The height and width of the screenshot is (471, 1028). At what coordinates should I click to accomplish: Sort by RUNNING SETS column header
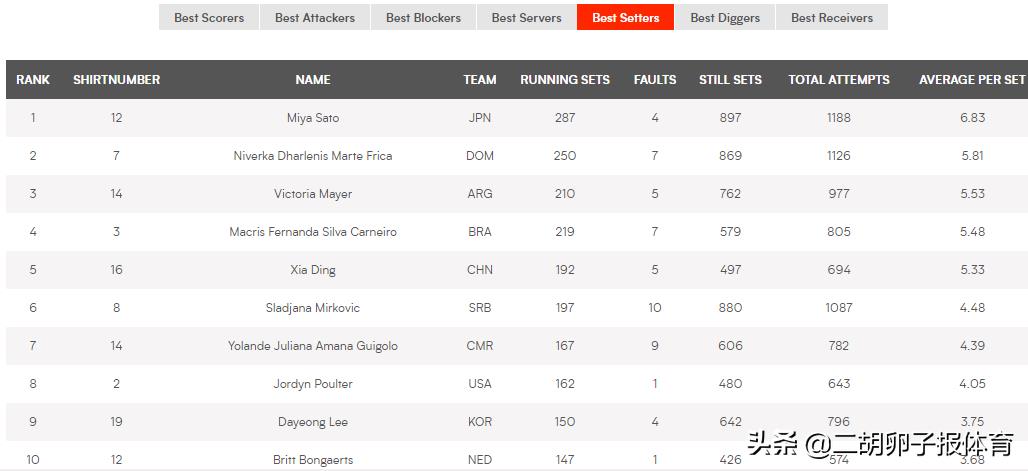tap(564, 79)
